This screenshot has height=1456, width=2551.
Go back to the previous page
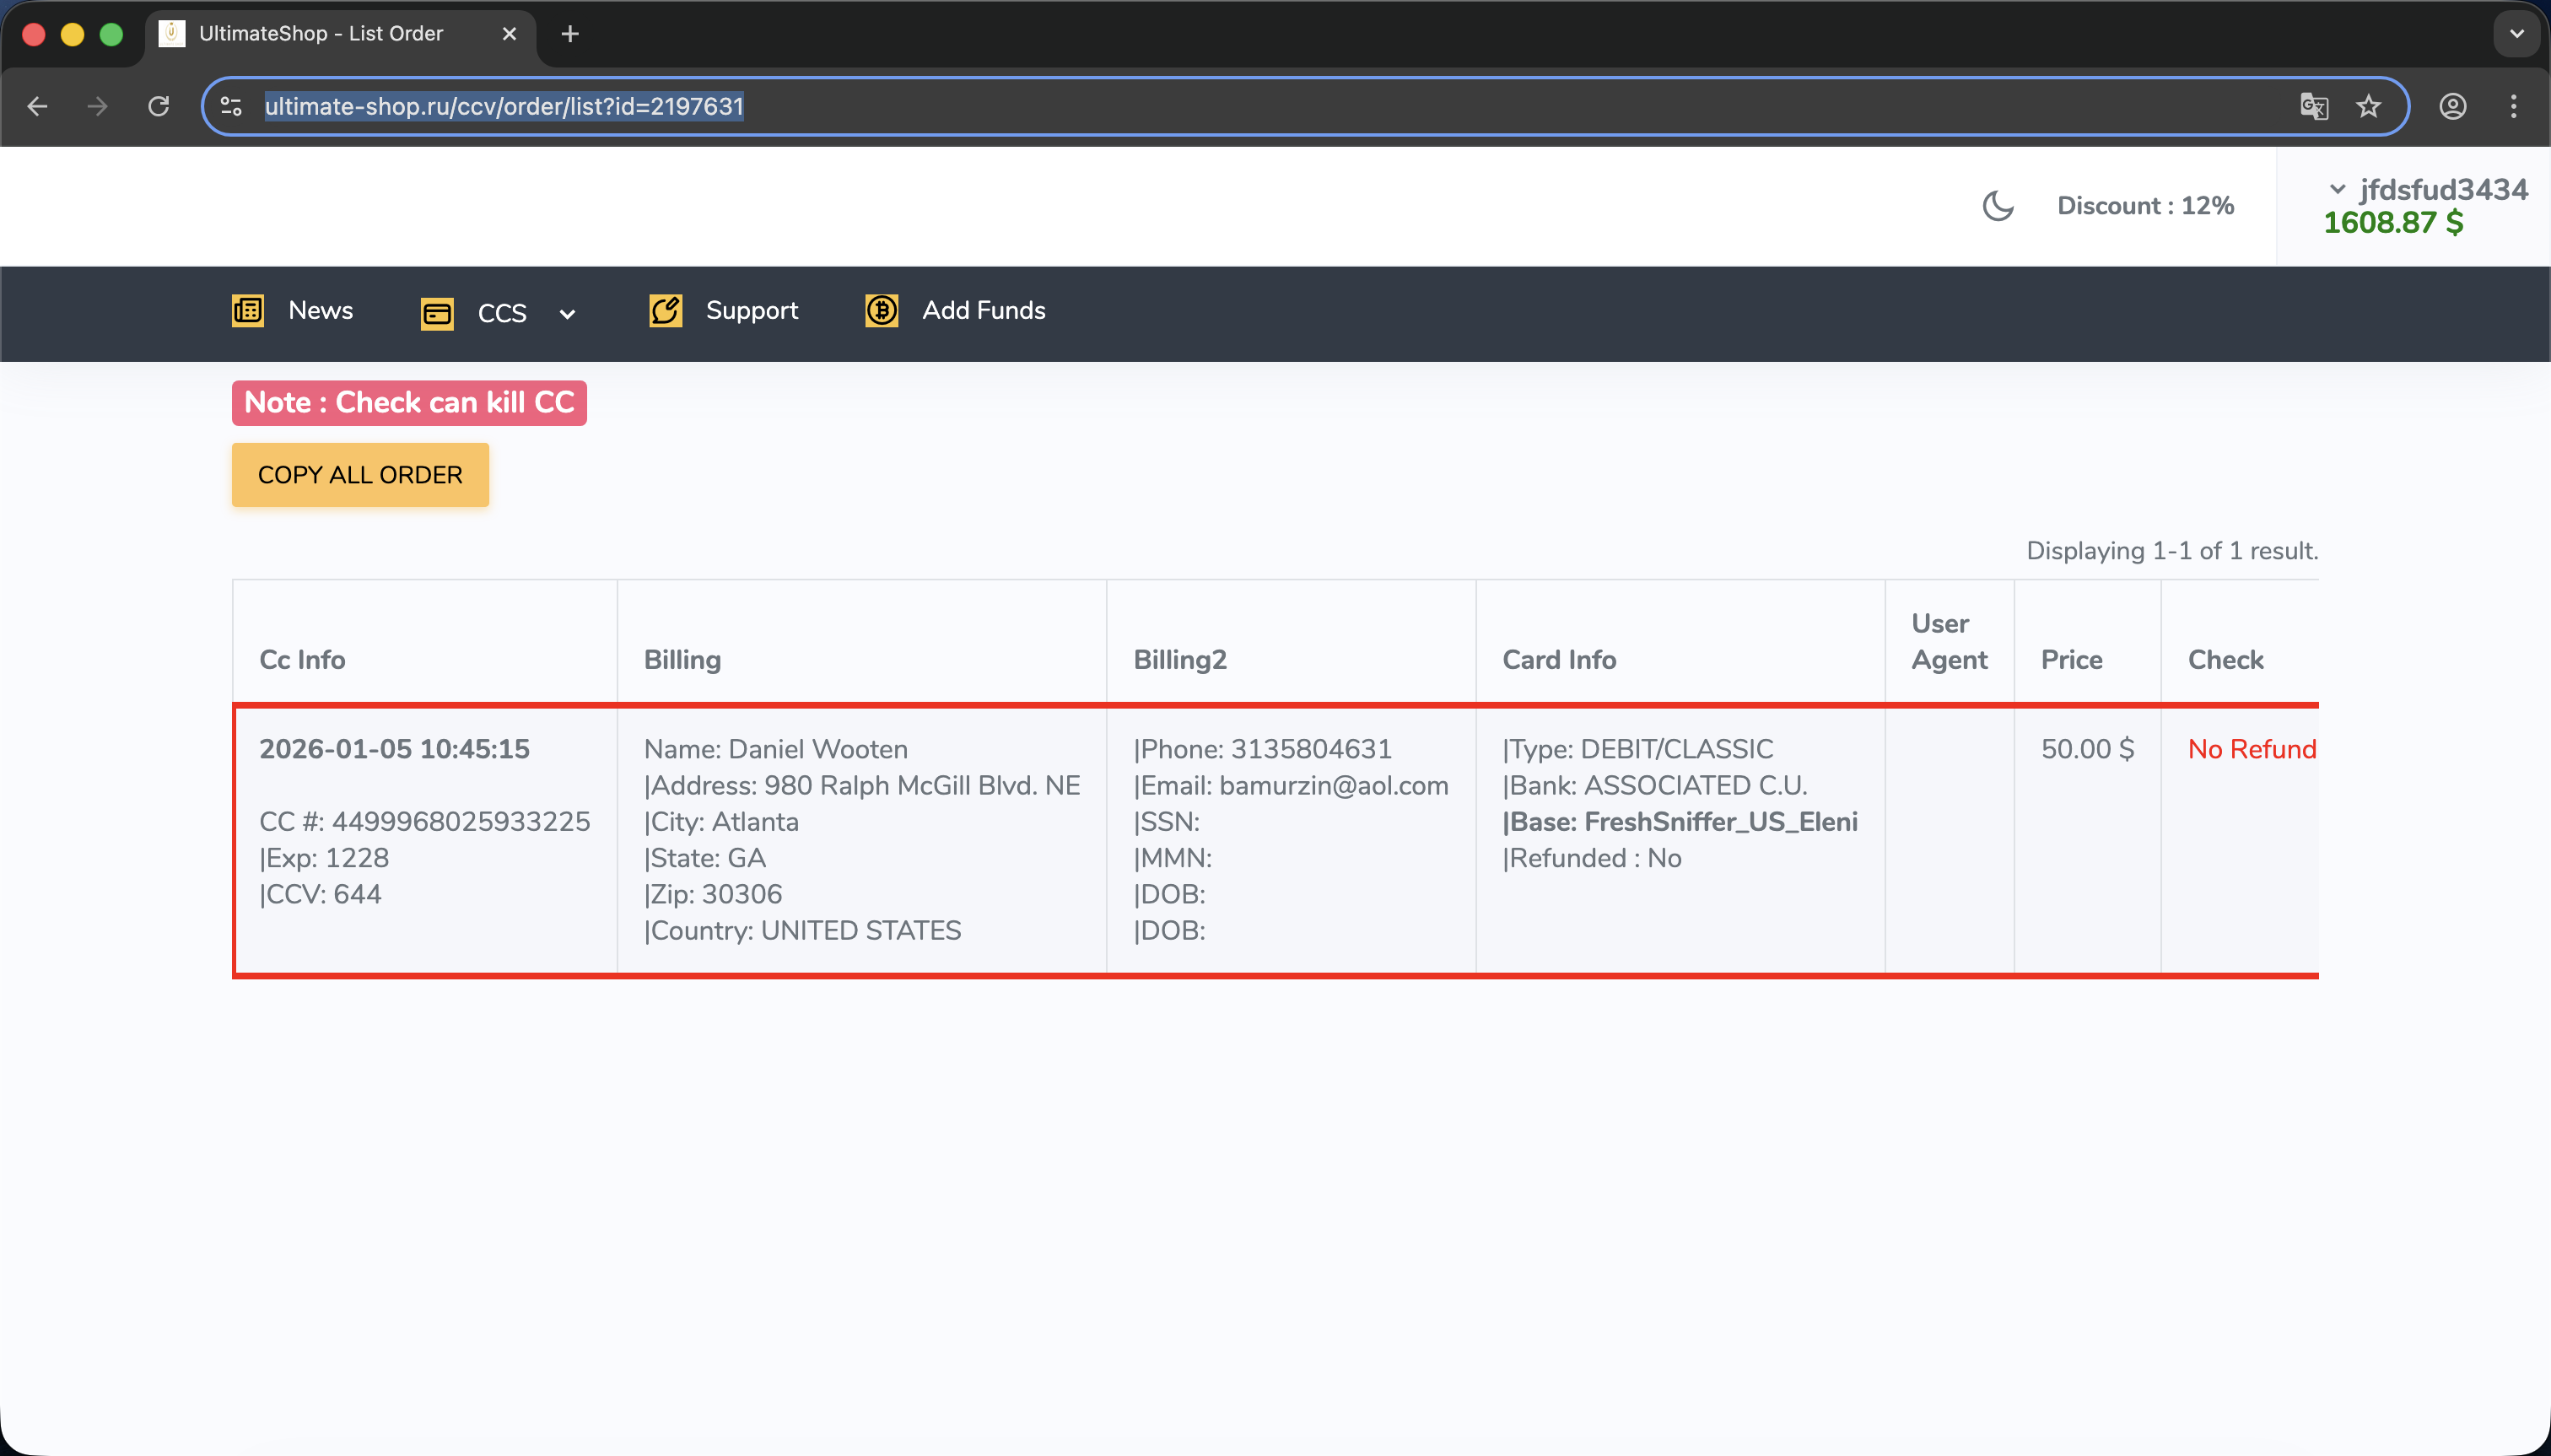(x=38, y=106)
